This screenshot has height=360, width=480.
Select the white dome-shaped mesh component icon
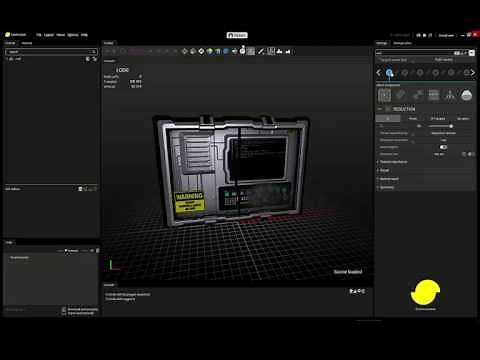pyautogui.click(x=466, y=96)
